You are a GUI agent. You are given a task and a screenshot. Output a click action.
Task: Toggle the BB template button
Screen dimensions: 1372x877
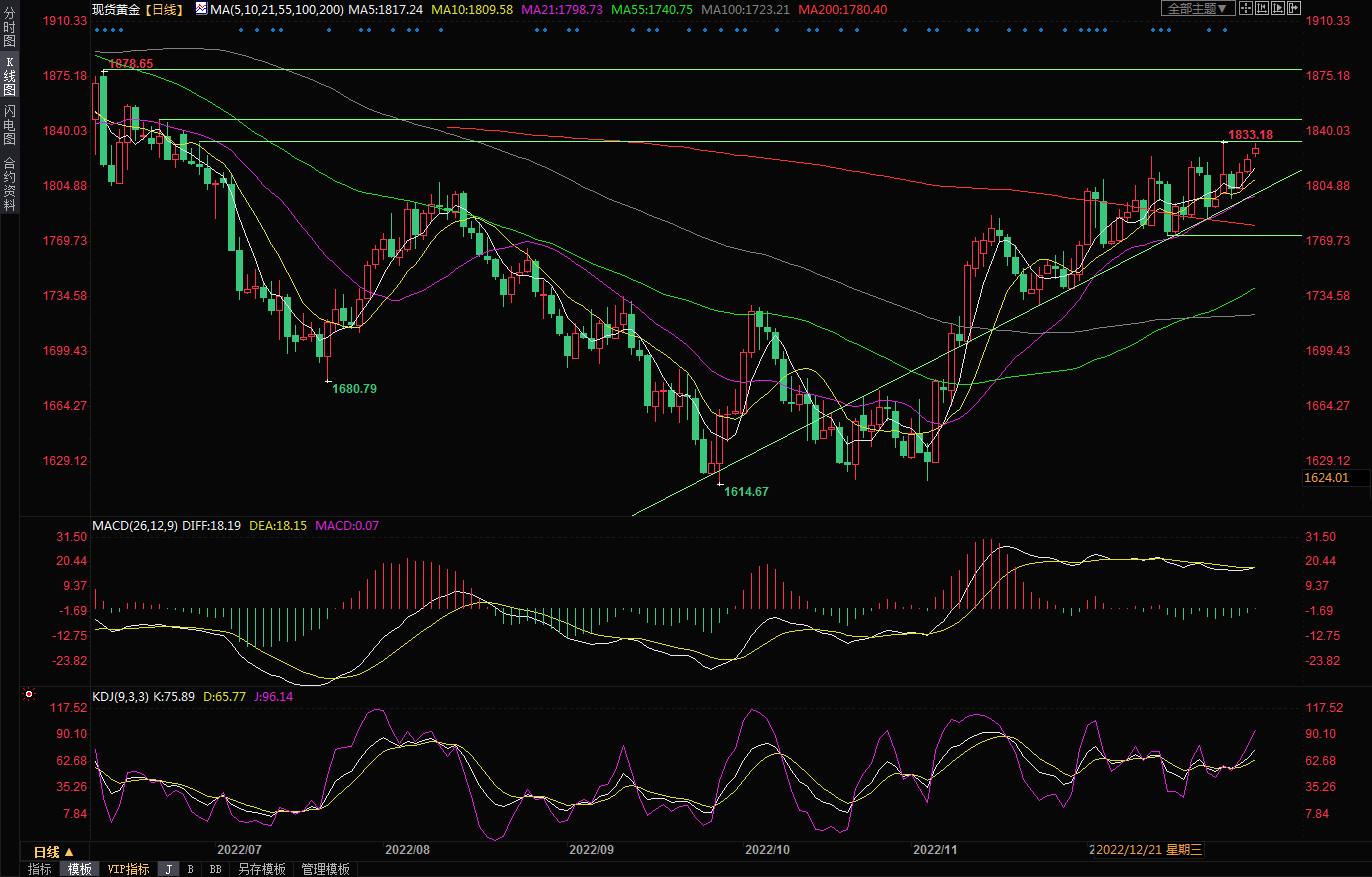[215, 869]
